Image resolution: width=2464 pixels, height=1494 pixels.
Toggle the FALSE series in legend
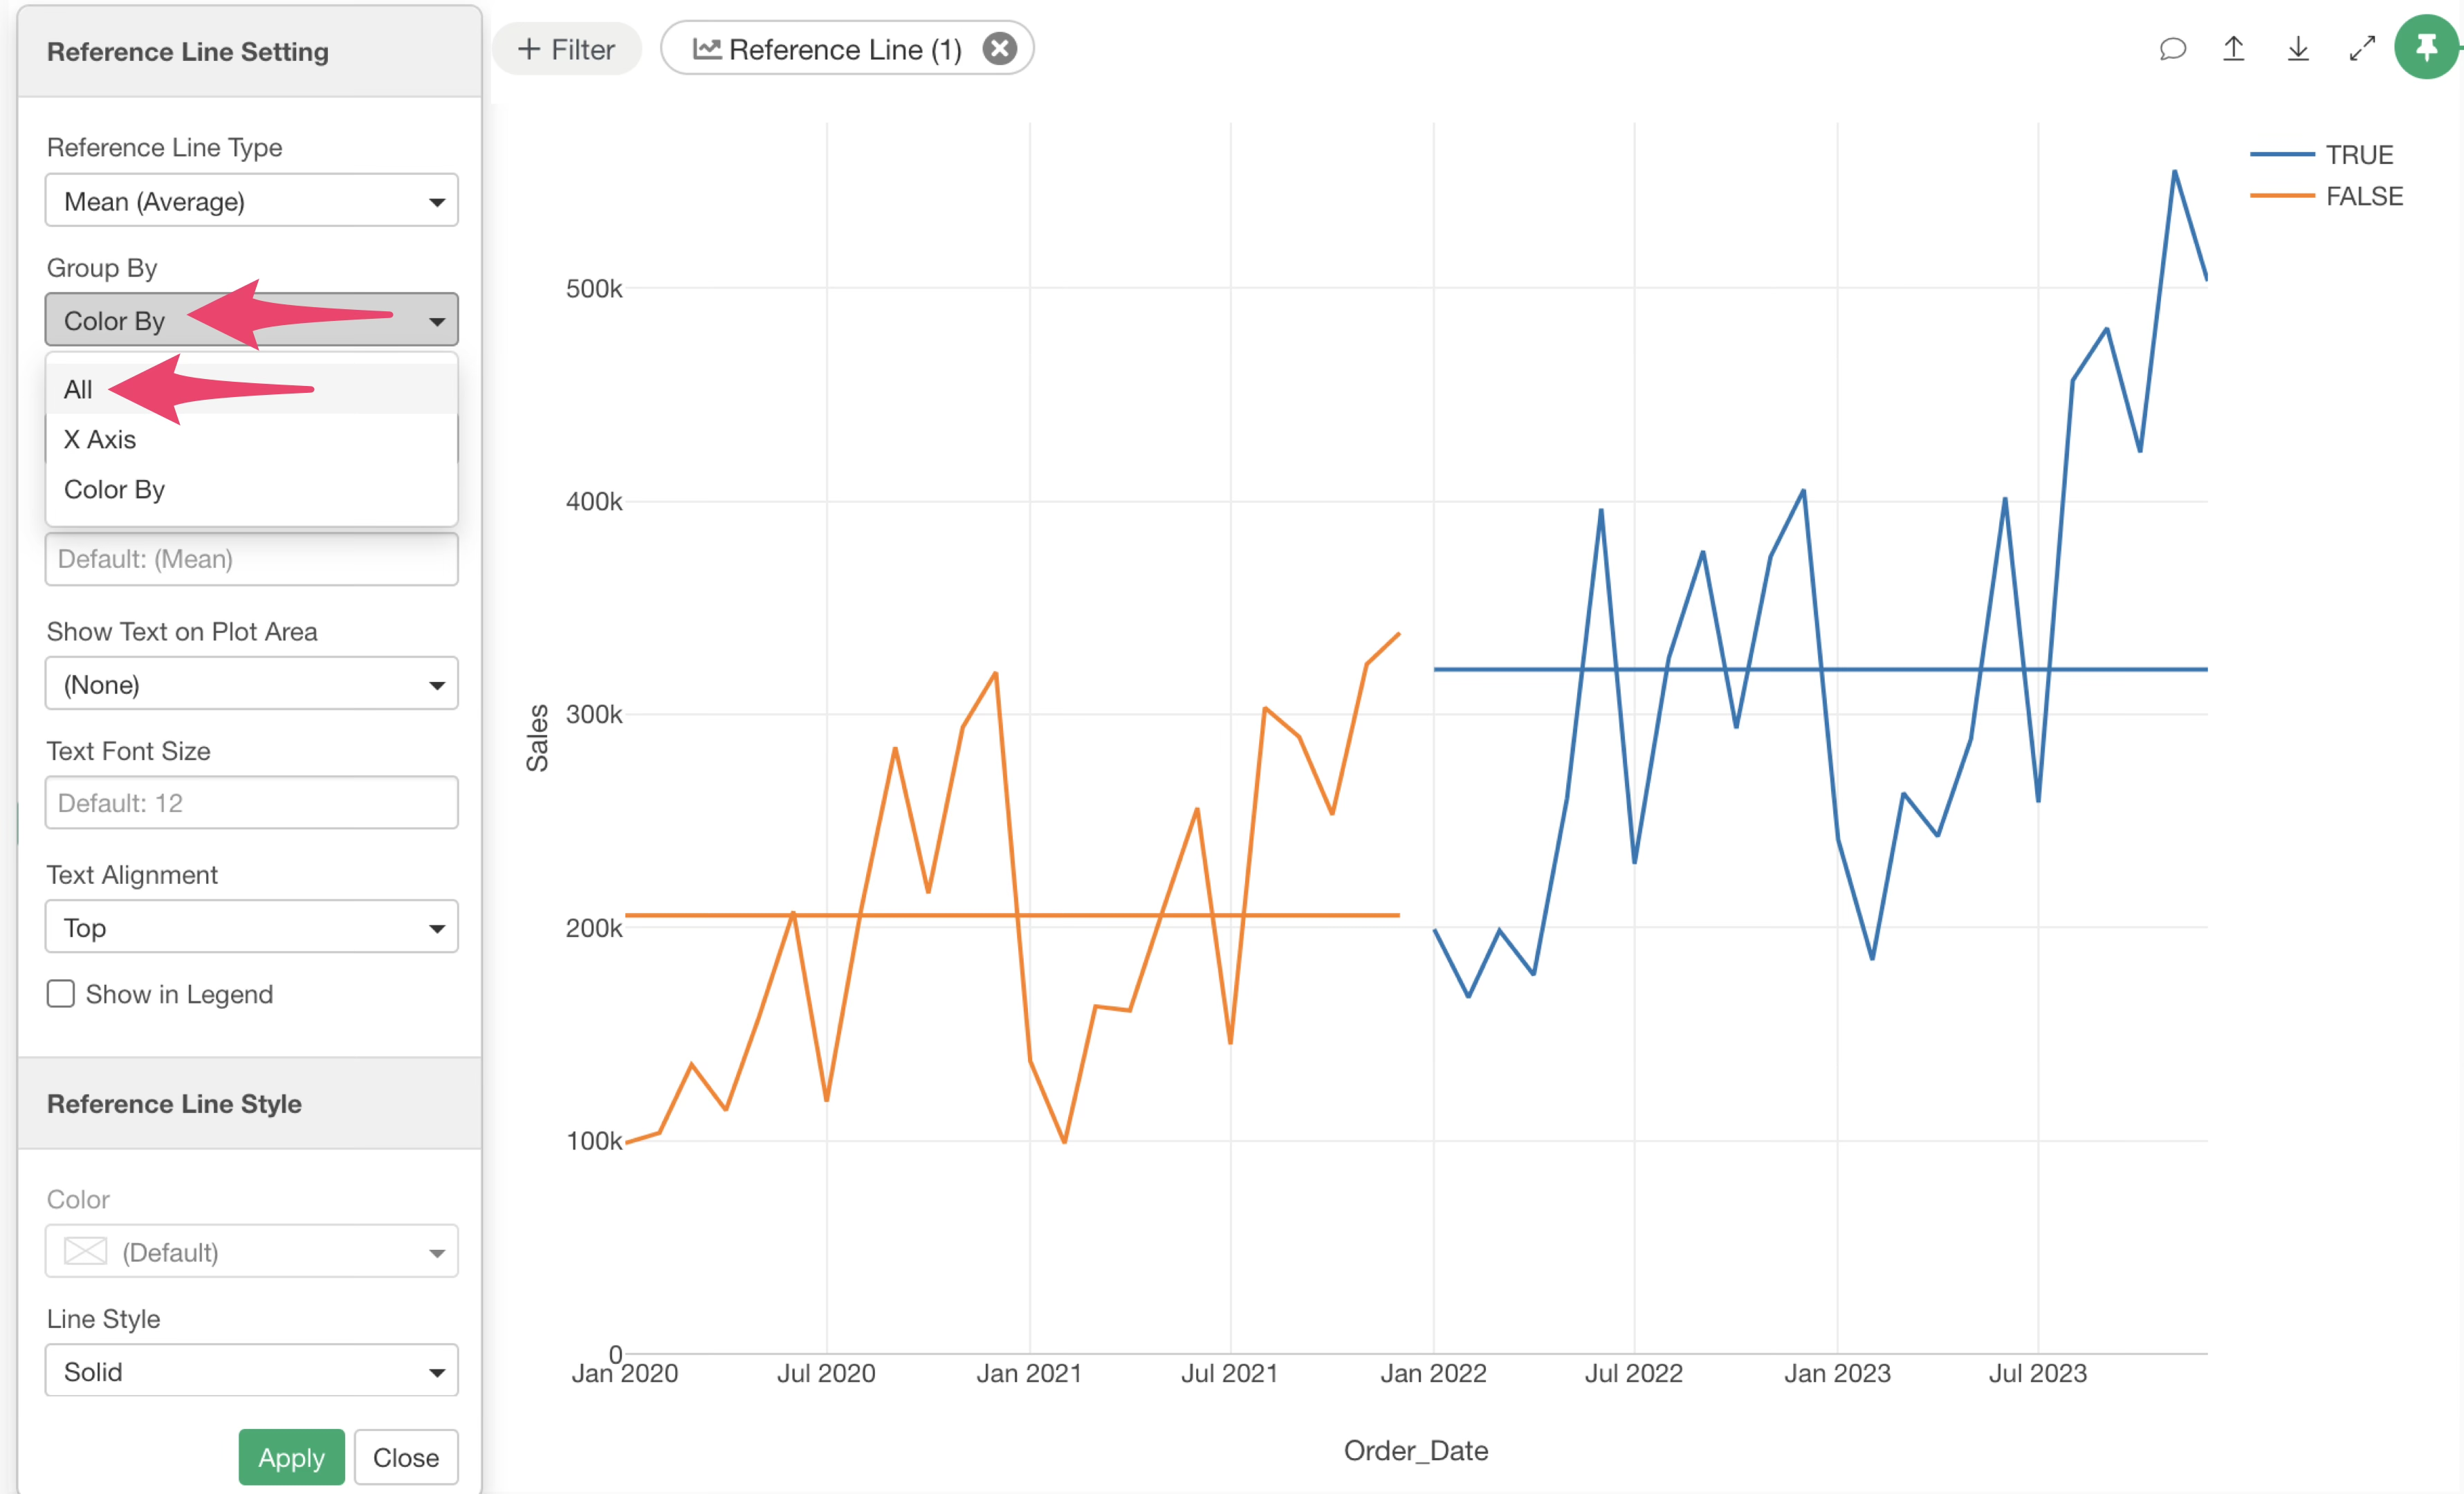coord(2363,196)
